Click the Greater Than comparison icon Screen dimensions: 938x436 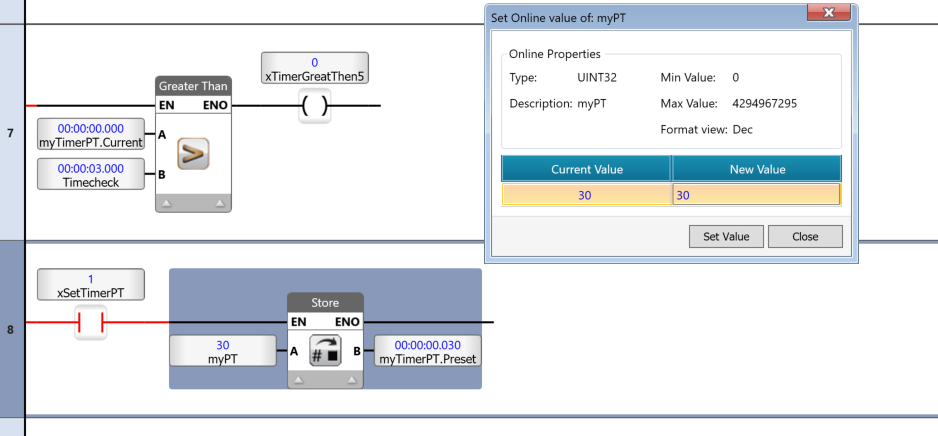point(193,154)
